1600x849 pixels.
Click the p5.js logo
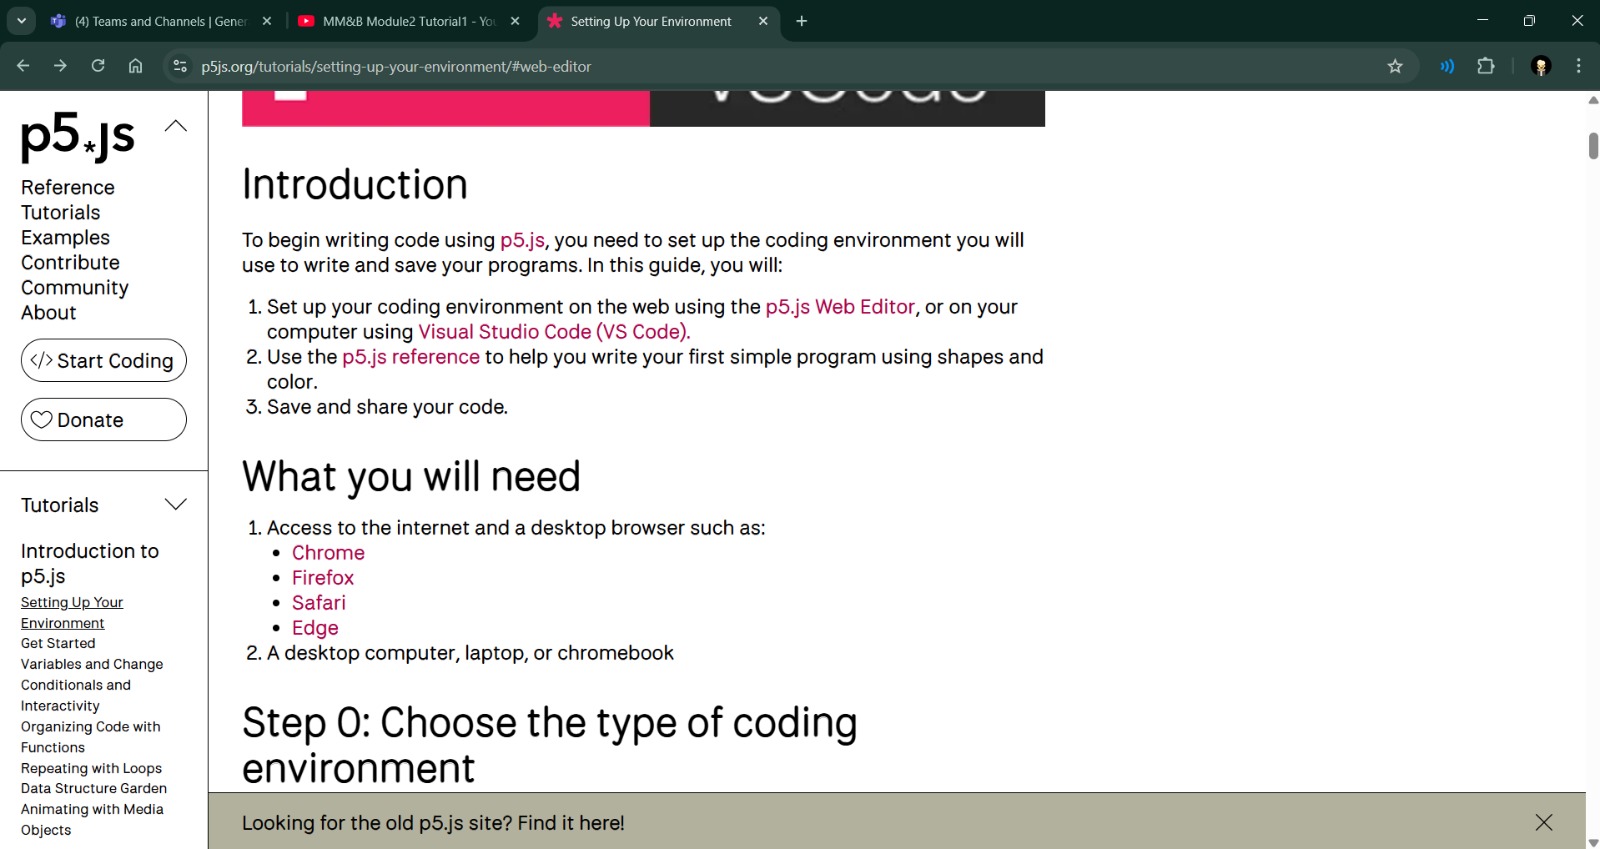coord(77,136)
